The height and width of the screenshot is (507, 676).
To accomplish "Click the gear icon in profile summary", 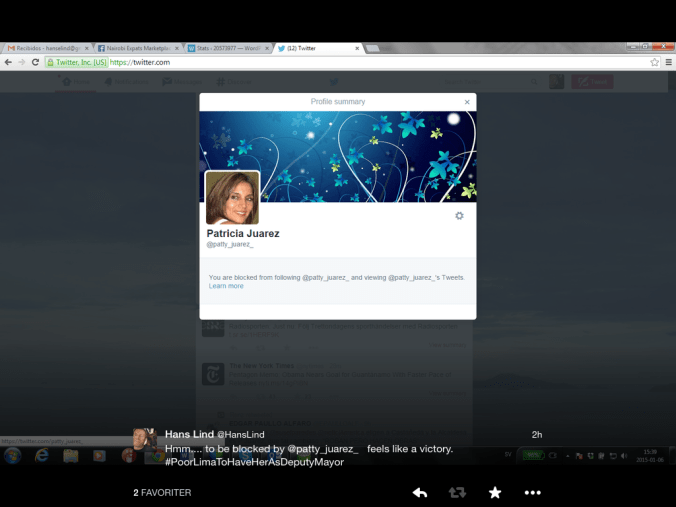I will click(x=459, y=216).
